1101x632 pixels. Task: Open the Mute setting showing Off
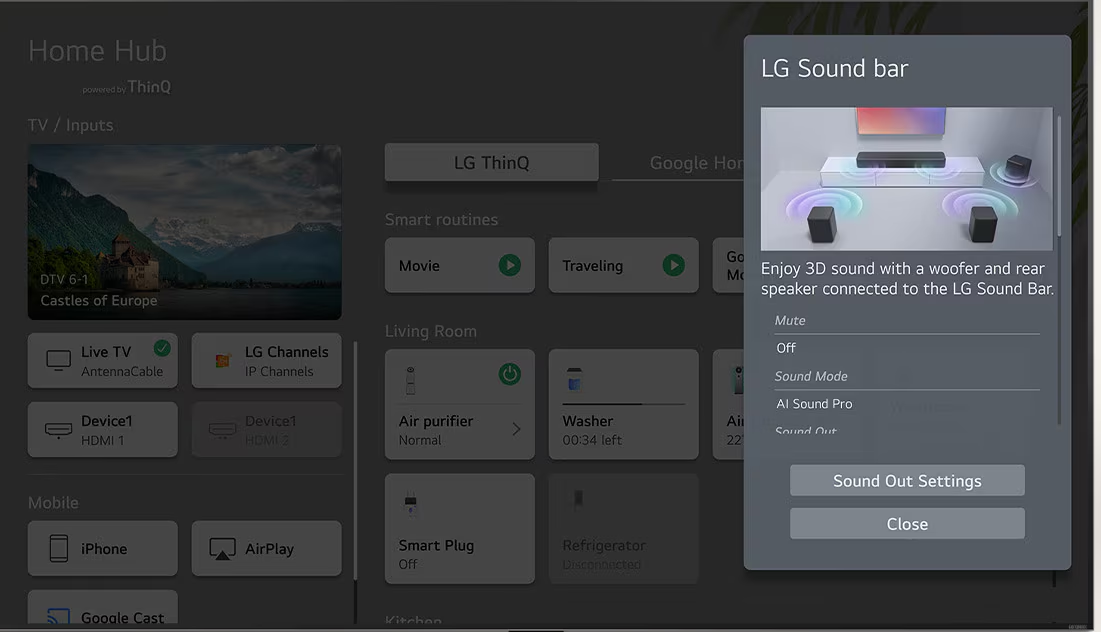click(906, 348)
